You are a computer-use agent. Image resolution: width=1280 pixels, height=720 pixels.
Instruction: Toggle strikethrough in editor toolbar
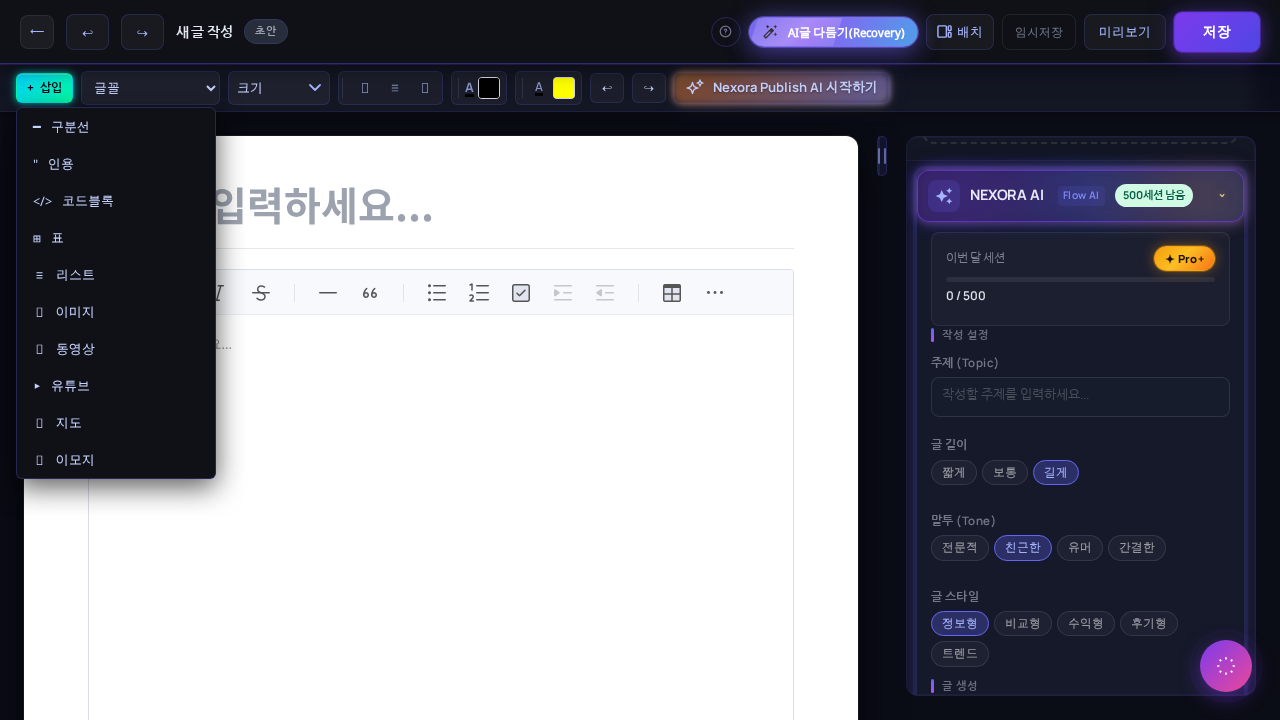coord(261,293)
